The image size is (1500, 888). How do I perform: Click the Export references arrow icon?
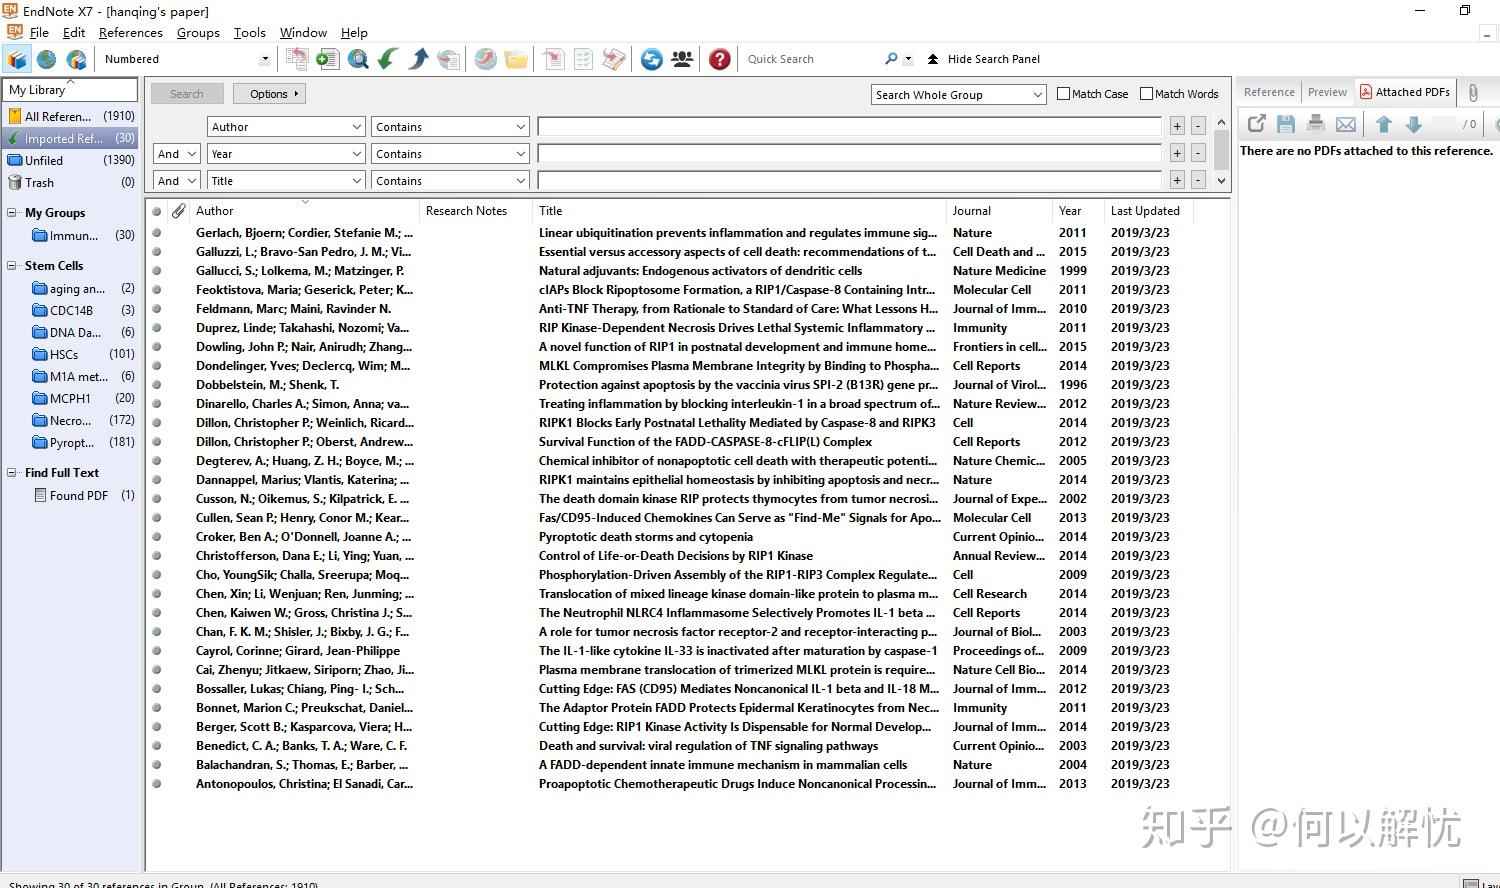point(418,59)
